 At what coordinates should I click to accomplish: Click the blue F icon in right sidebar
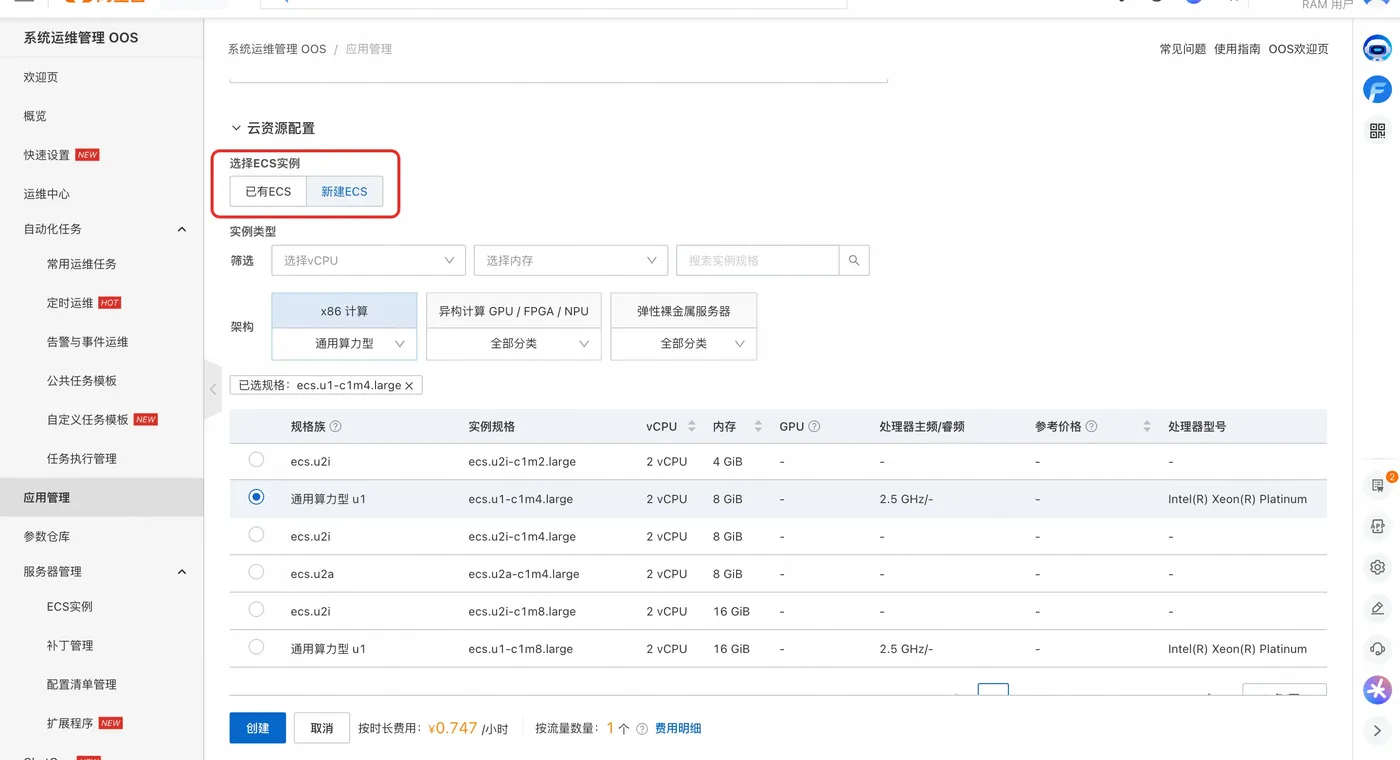(x=1377, y=89)
